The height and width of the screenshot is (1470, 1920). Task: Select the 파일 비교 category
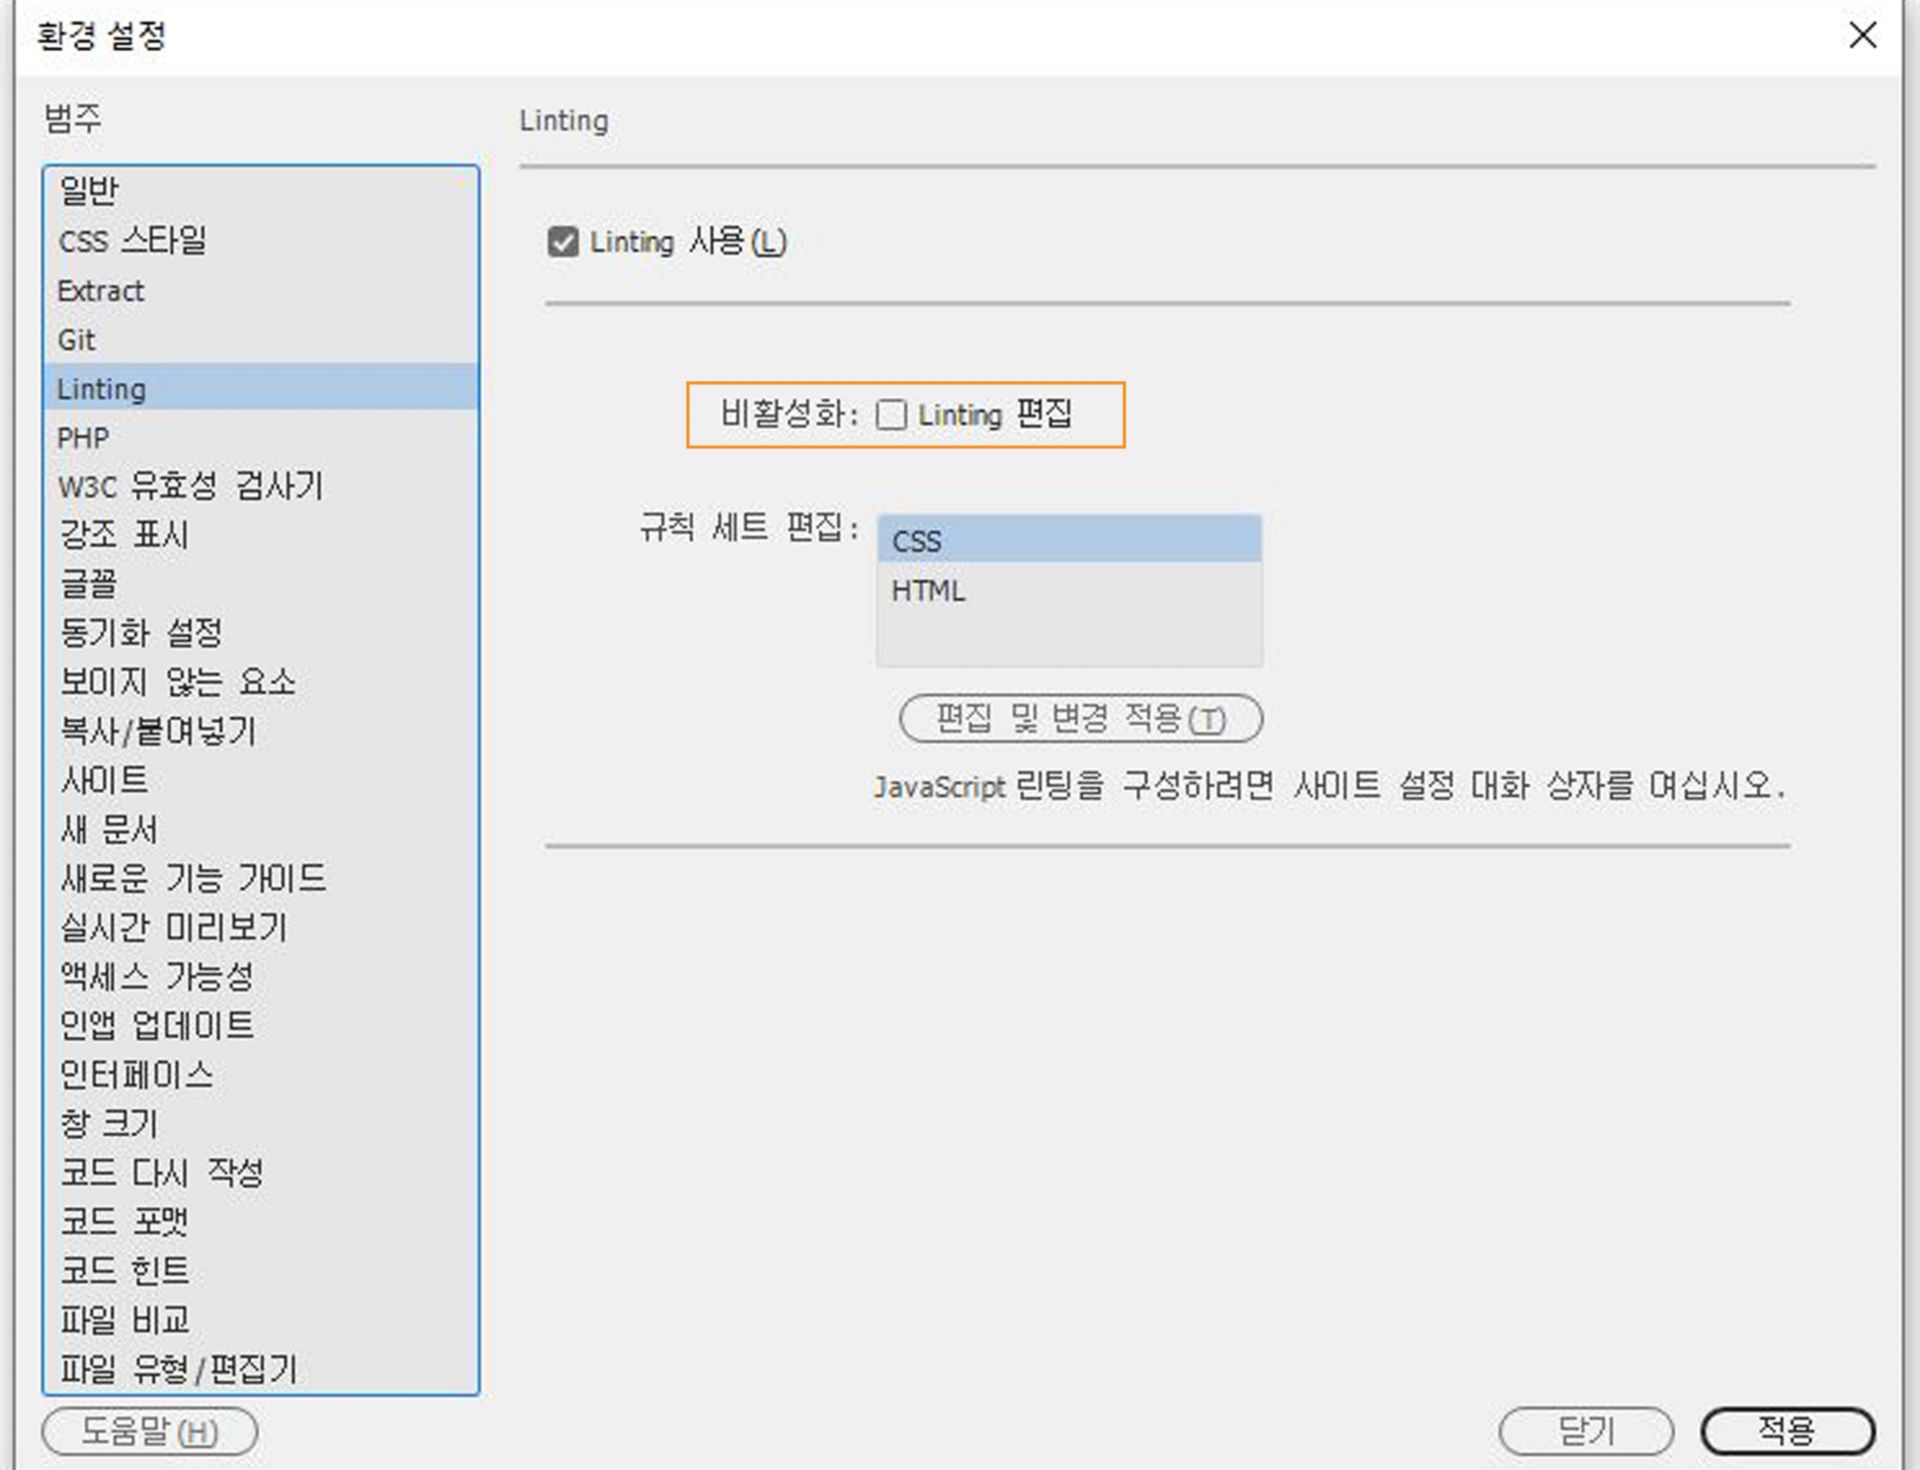[122, 1320]
